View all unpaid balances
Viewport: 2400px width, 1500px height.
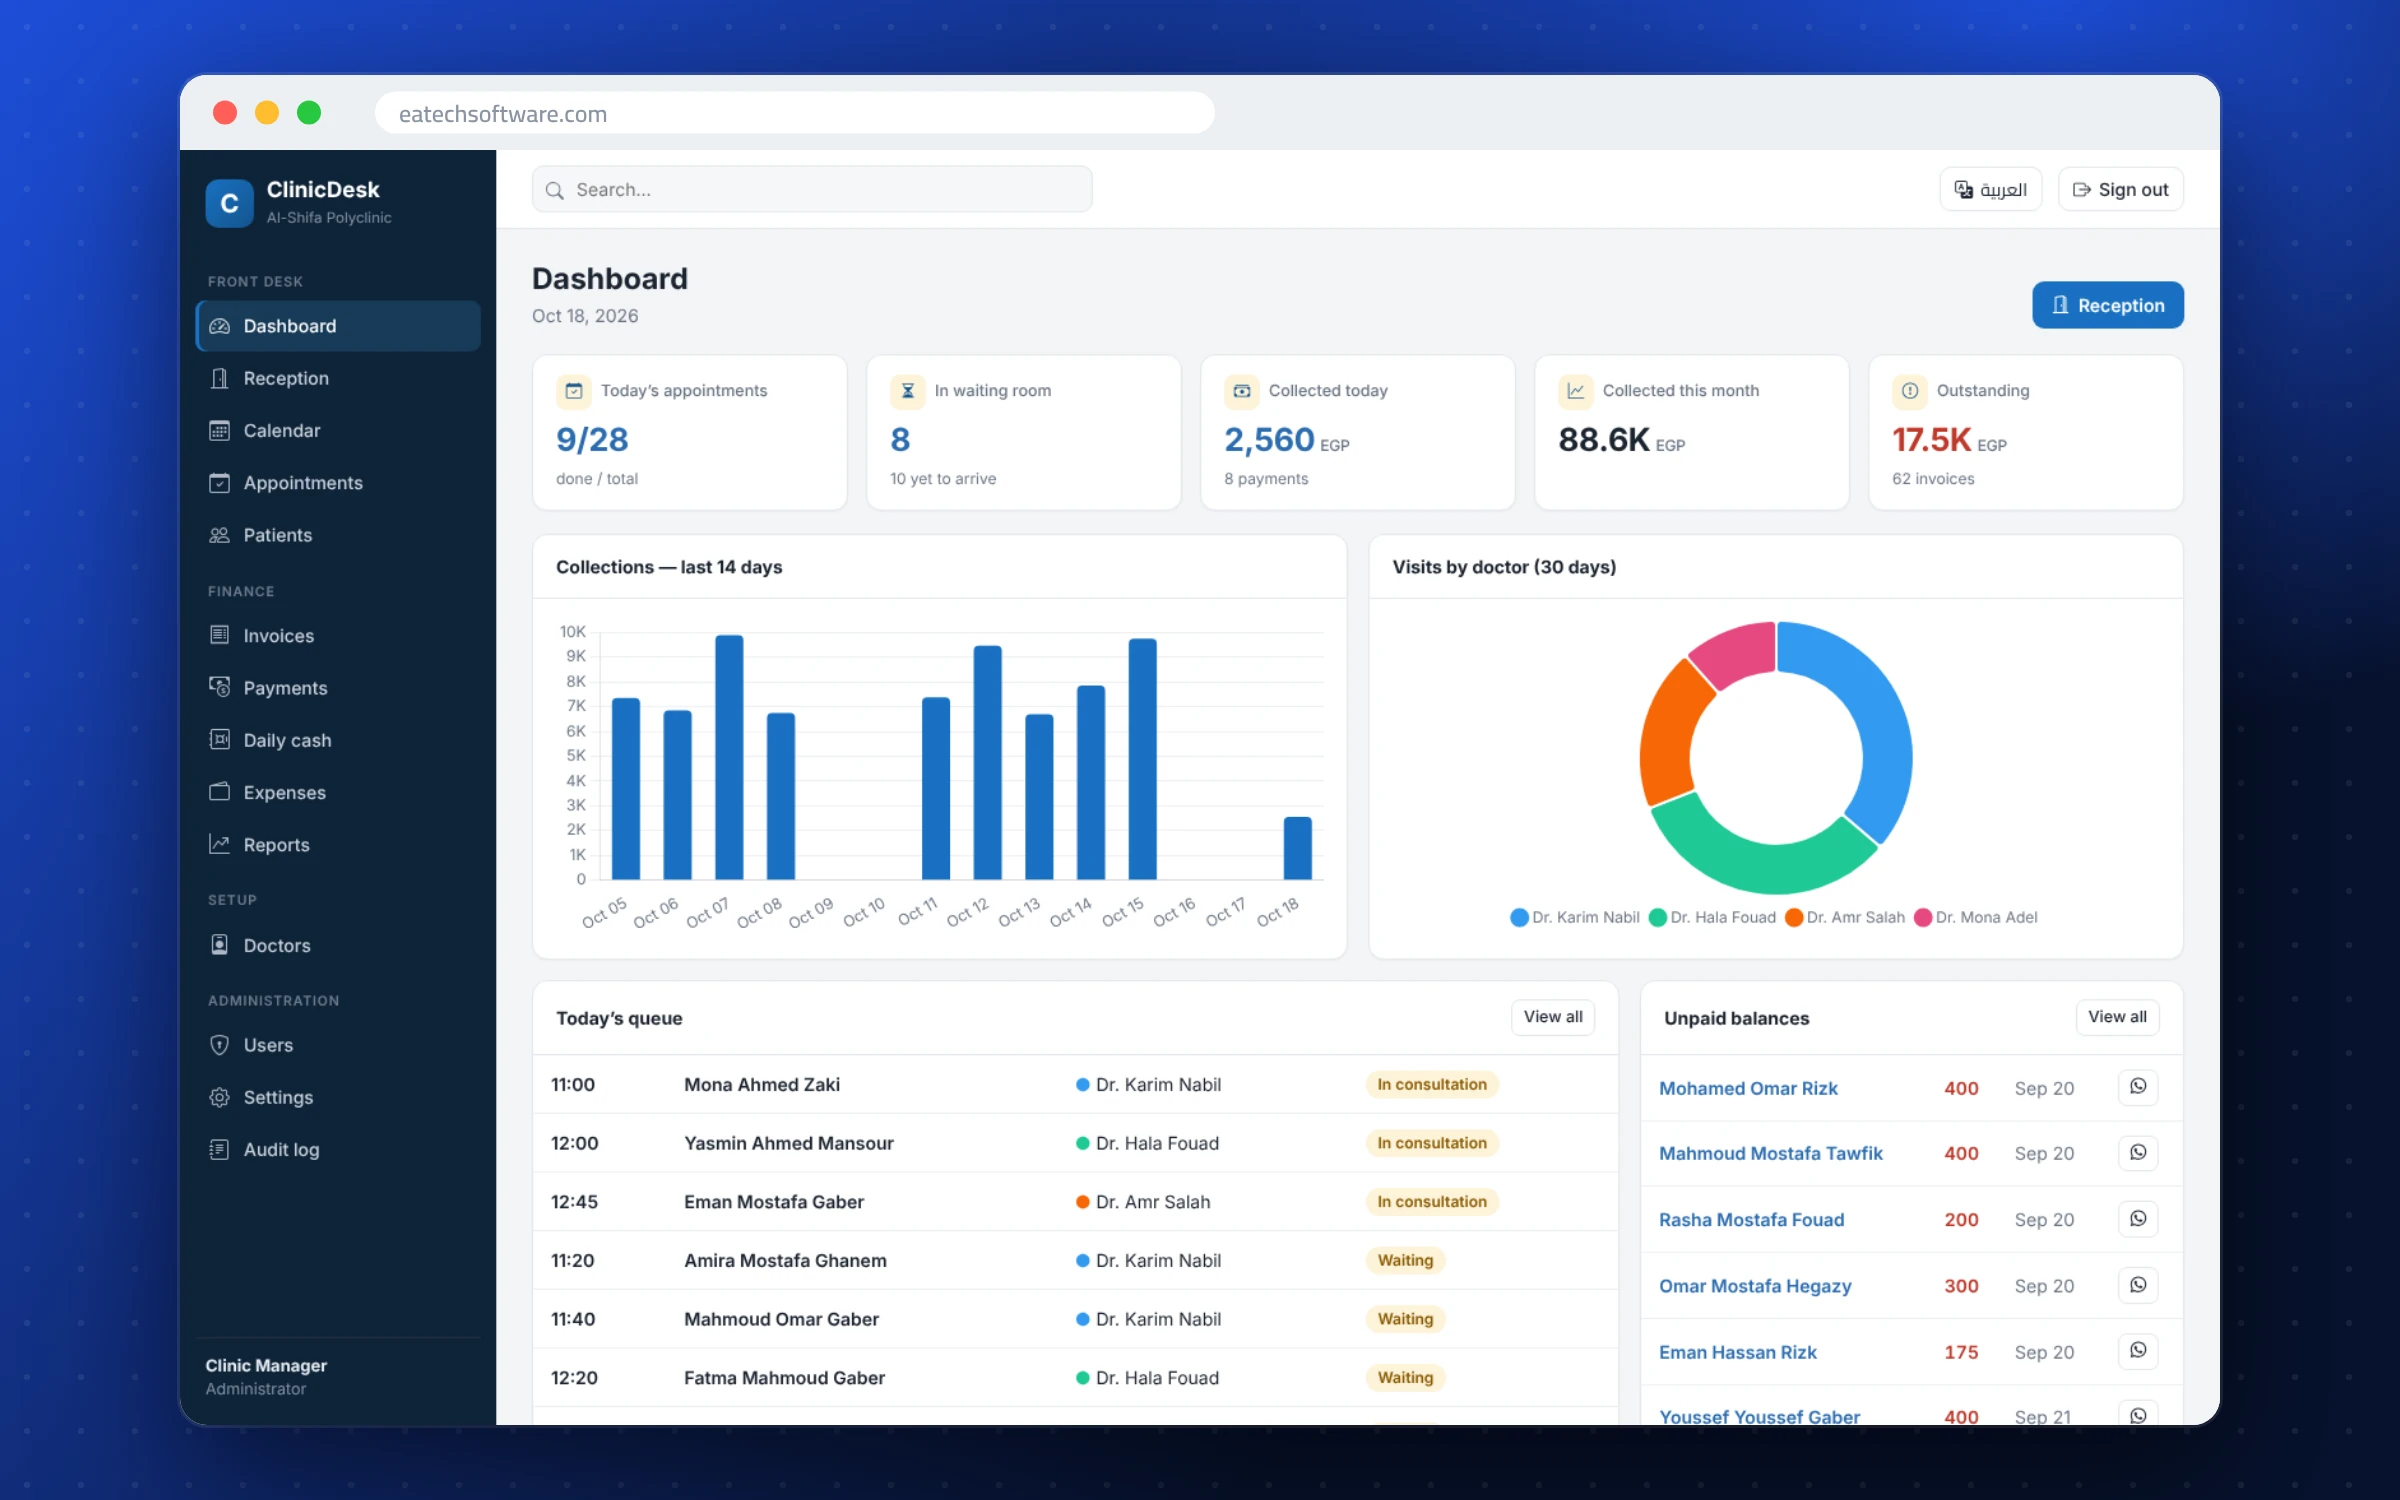2117,1017
